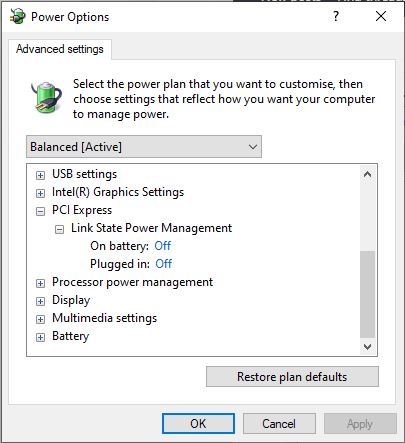Open help with the question mark button
The width and height of the screenshot is (405, 443).
(336, 16)
